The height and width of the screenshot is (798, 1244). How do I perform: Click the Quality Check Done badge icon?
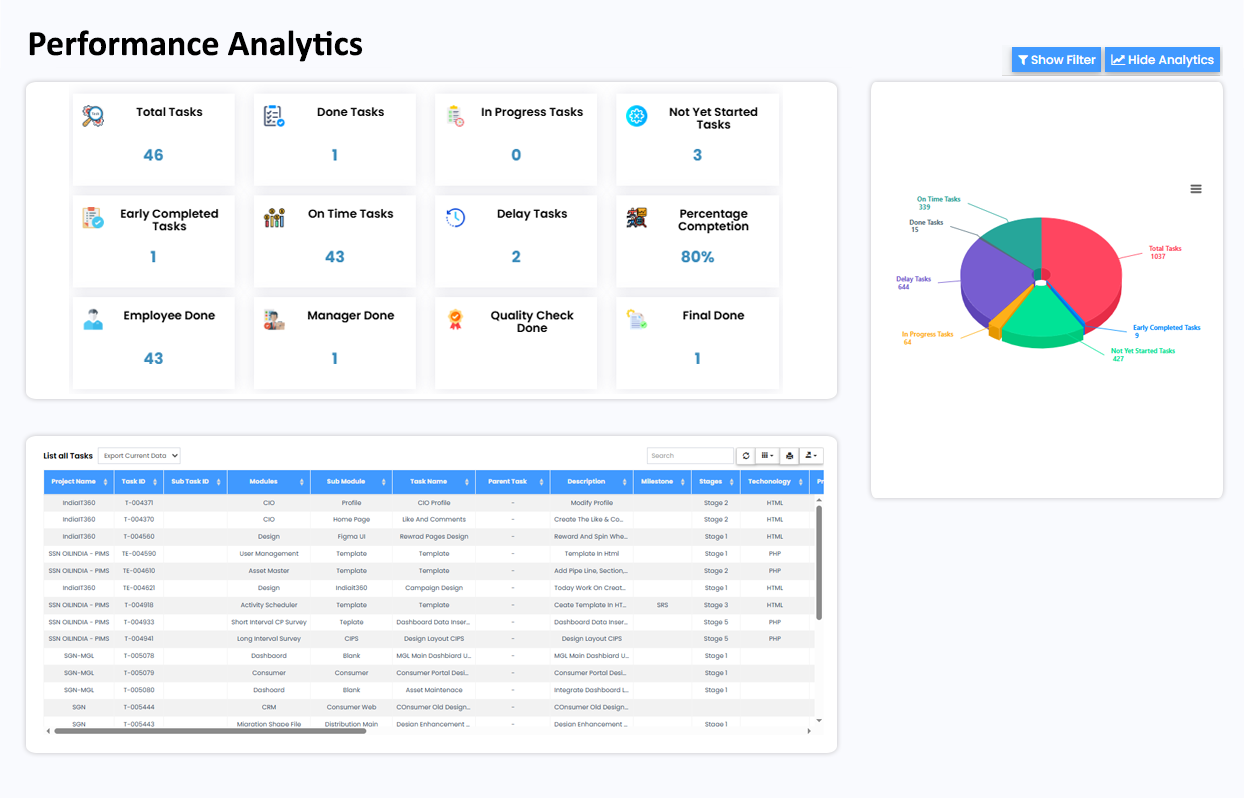coord(455,320)
